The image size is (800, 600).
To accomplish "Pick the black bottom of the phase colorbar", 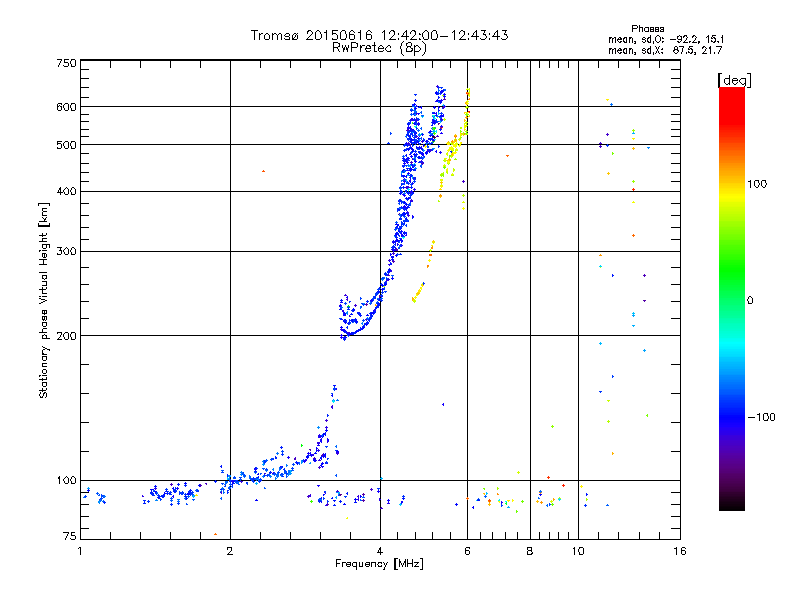I will (732, 506).
